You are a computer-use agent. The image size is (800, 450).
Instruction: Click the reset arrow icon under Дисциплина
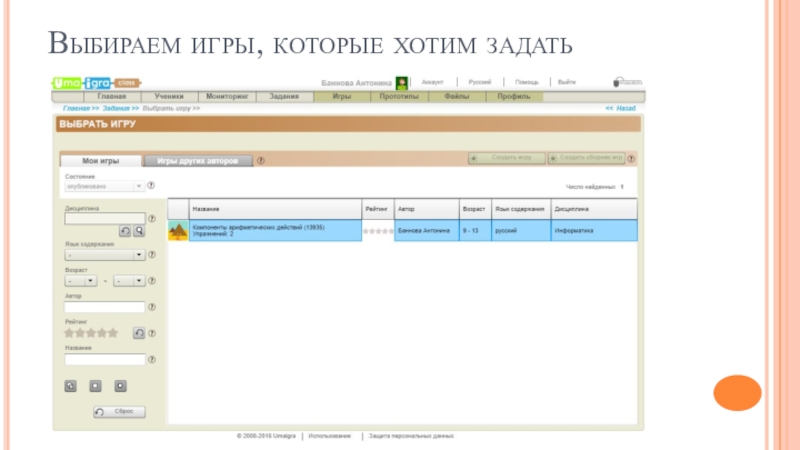[x=125, y=231]
